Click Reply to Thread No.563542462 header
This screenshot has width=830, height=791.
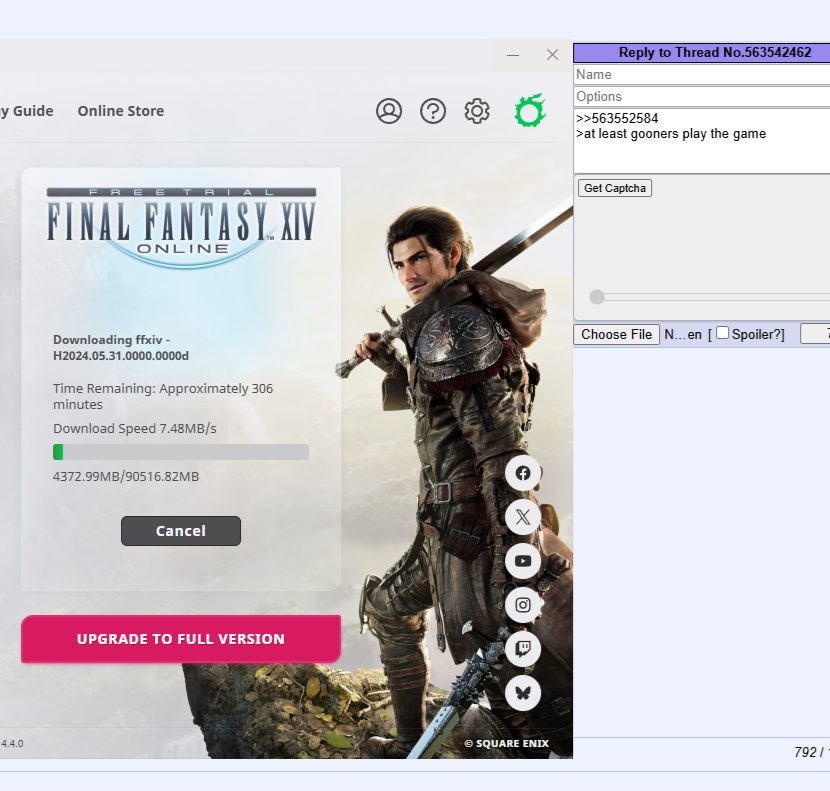[x=701, y=52]
